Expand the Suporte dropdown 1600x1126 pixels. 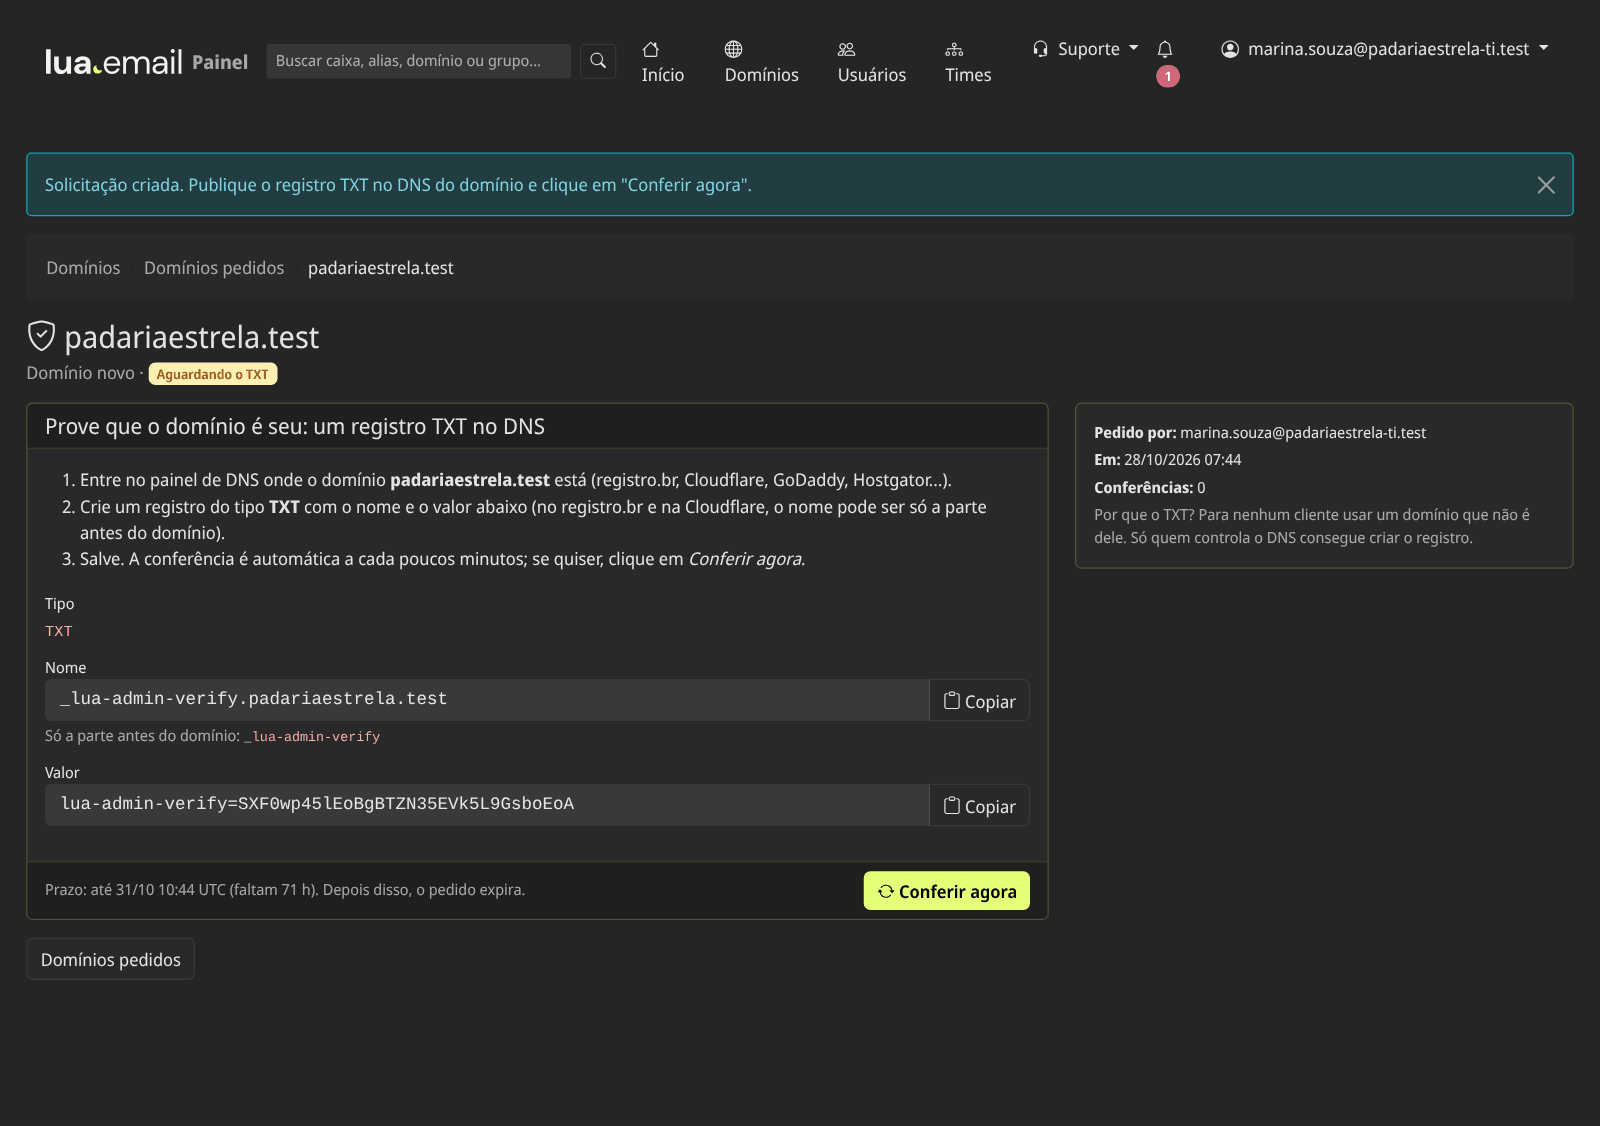click(x=1086, y=49)
